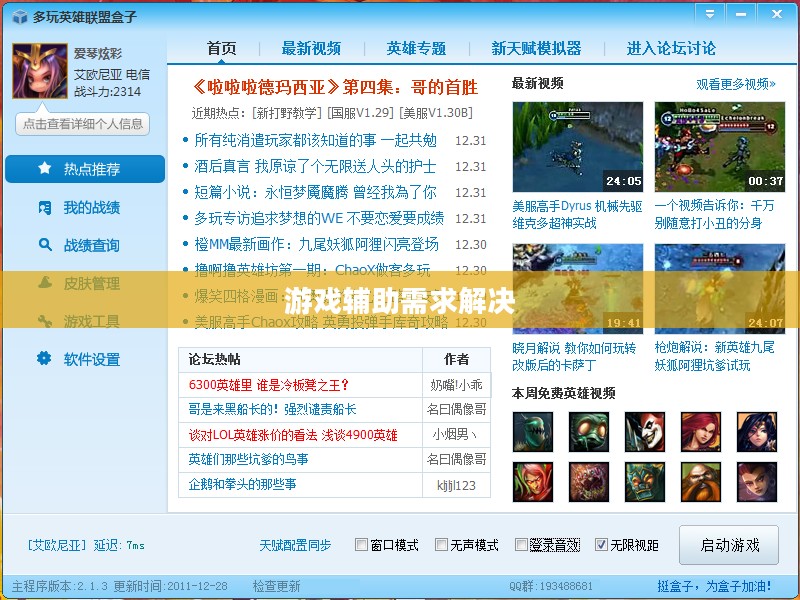Open the 00:37 小丑分身 video thumbnail

[720, 147]
